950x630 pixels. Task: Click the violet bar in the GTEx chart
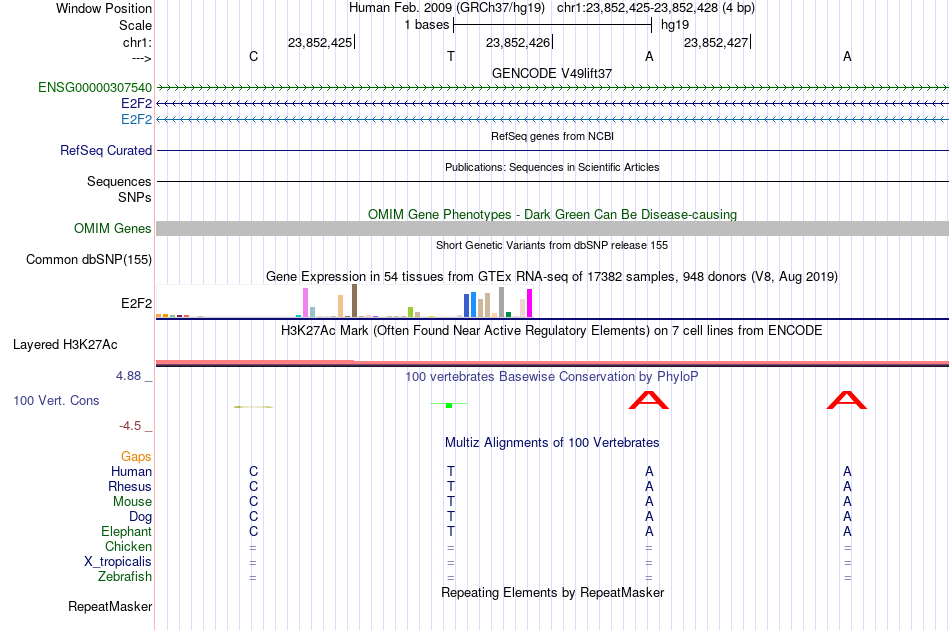305,302
